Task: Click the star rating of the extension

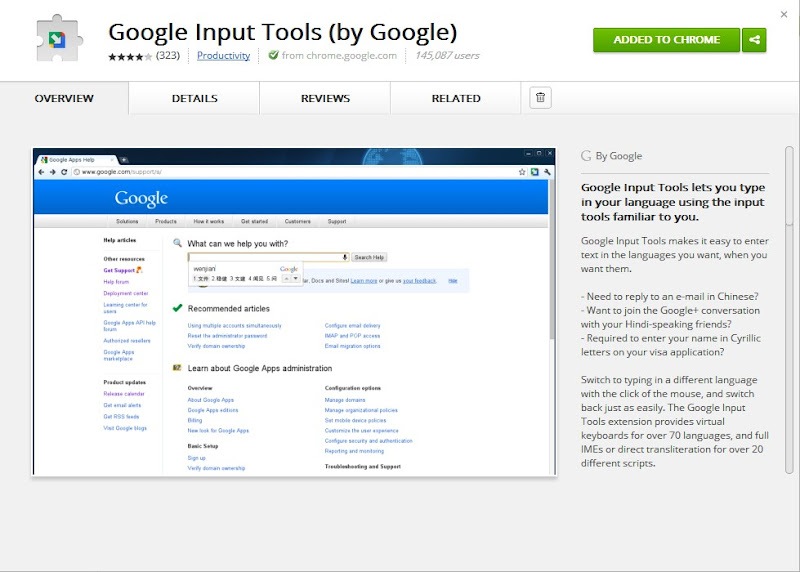Action: point(130,56)
